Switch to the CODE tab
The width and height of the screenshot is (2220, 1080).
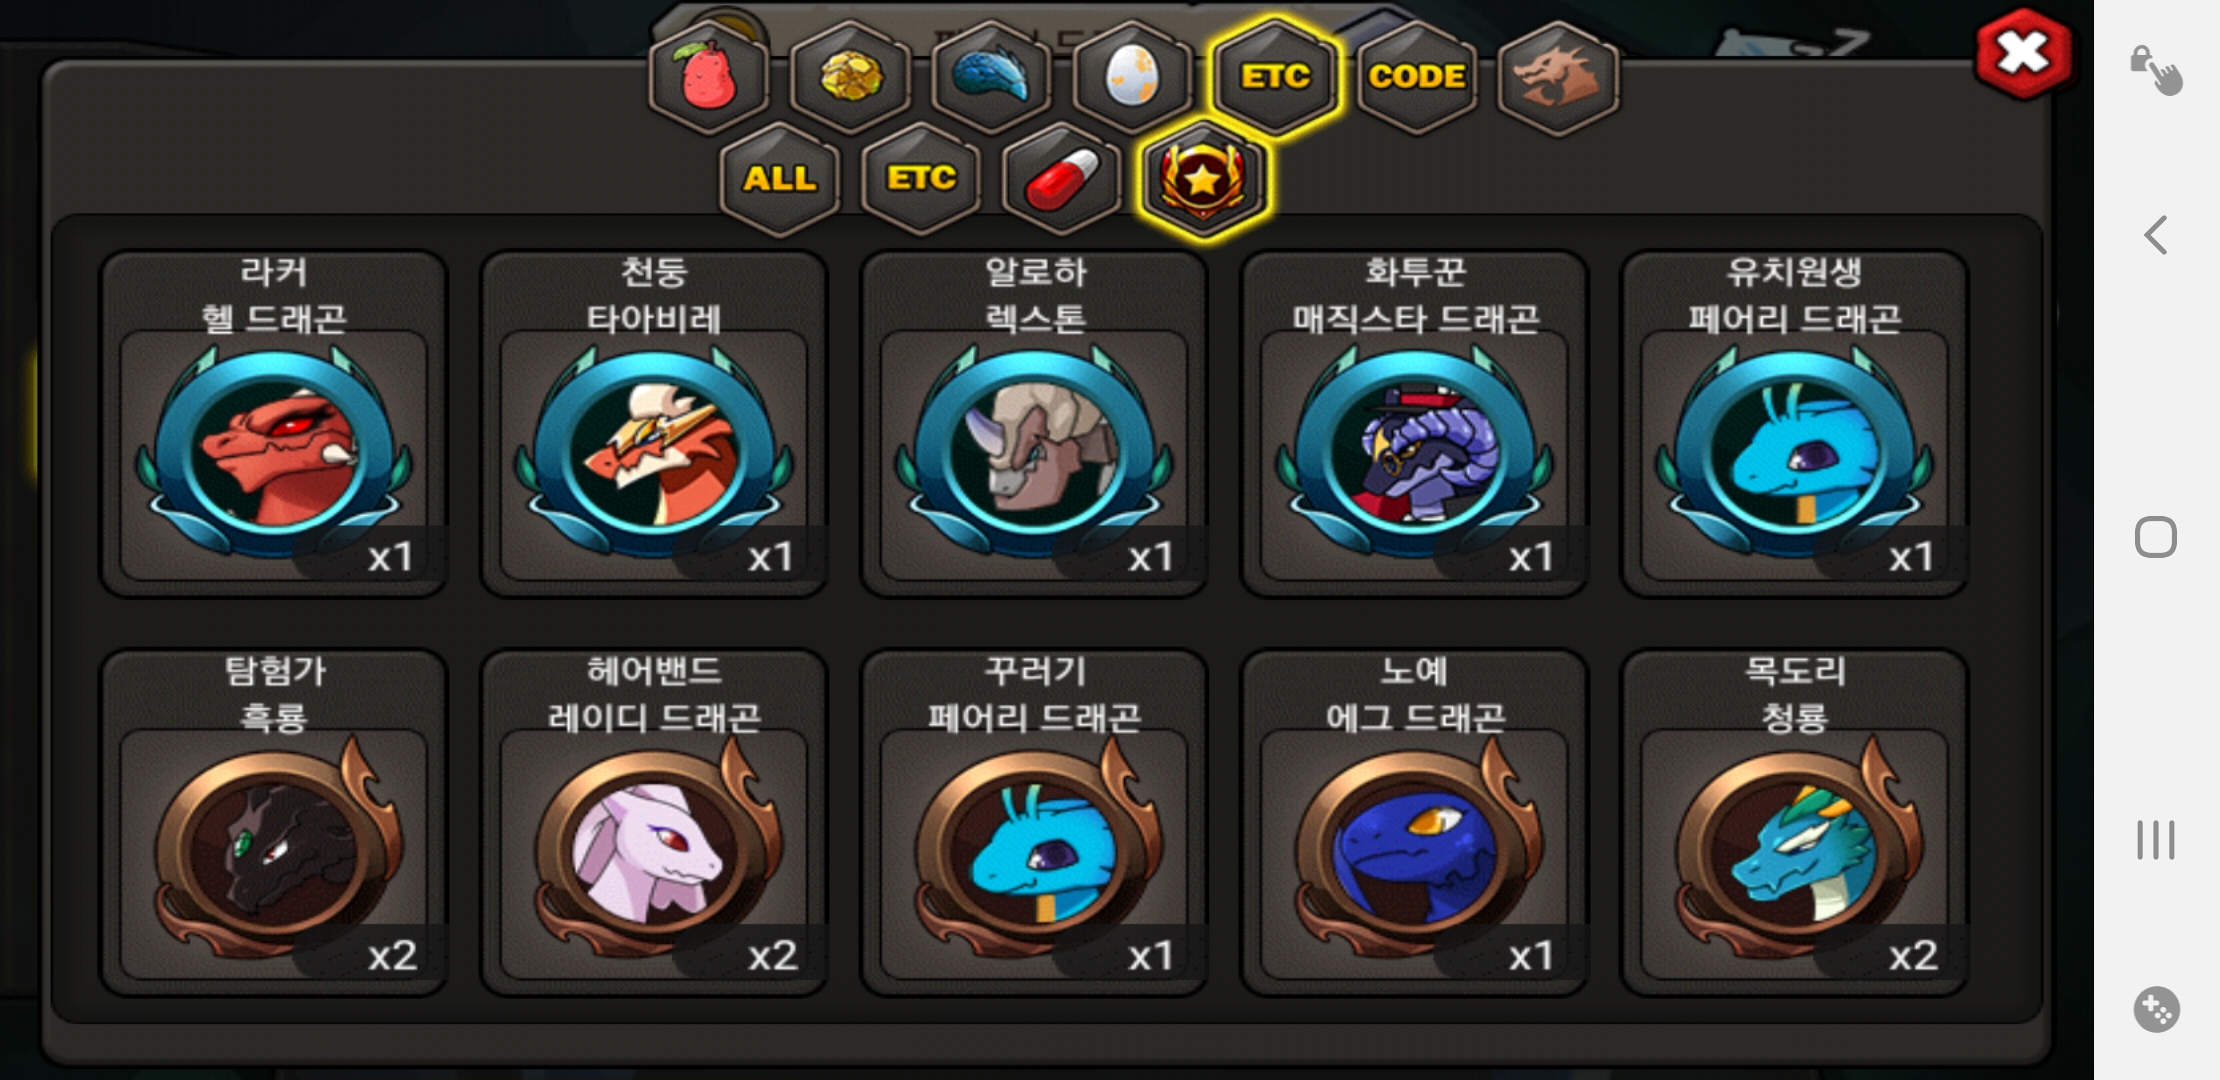[x=1416, y=77]
